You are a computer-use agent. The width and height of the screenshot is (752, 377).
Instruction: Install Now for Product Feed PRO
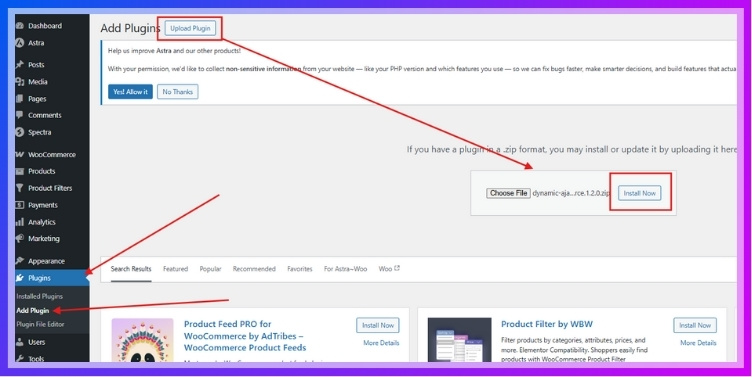click(378, 325)
